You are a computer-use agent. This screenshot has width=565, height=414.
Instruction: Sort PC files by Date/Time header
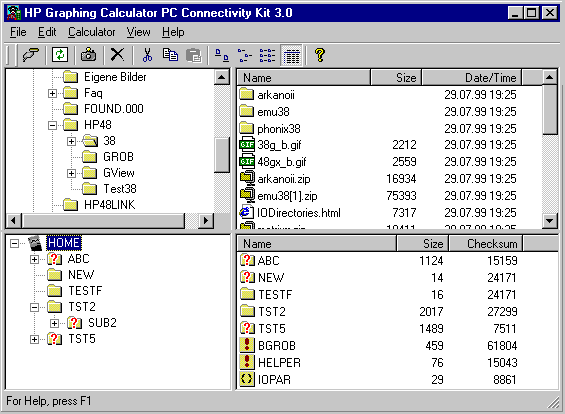[471, 77]
